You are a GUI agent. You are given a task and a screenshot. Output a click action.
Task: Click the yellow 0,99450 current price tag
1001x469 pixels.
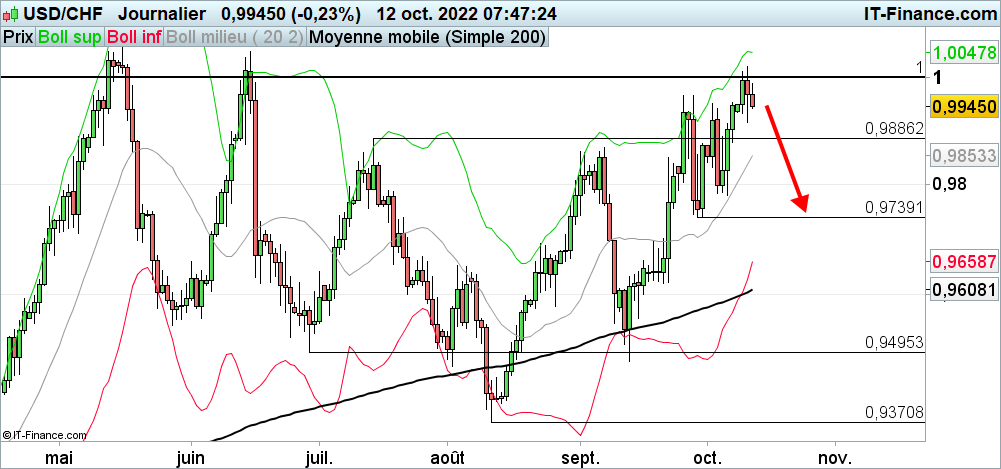click(x=964, y=106)
